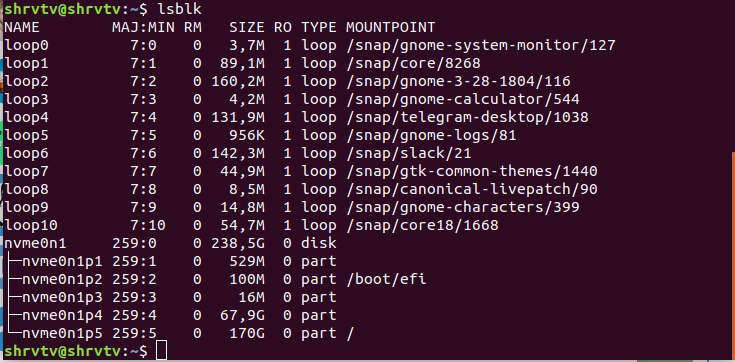Click the disk type value
The width and height of the screenshot is (735, 362).
[x=319, y=243]
